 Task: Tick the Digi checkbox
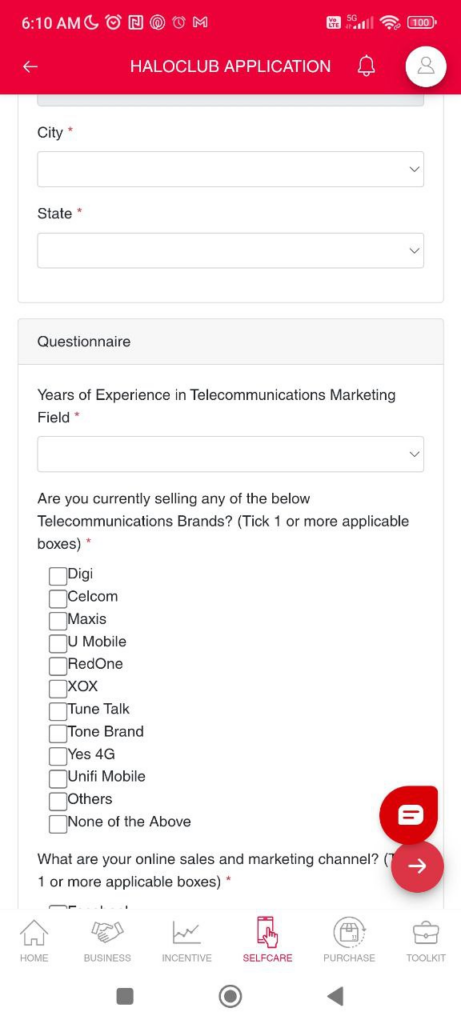coord(58,575)
